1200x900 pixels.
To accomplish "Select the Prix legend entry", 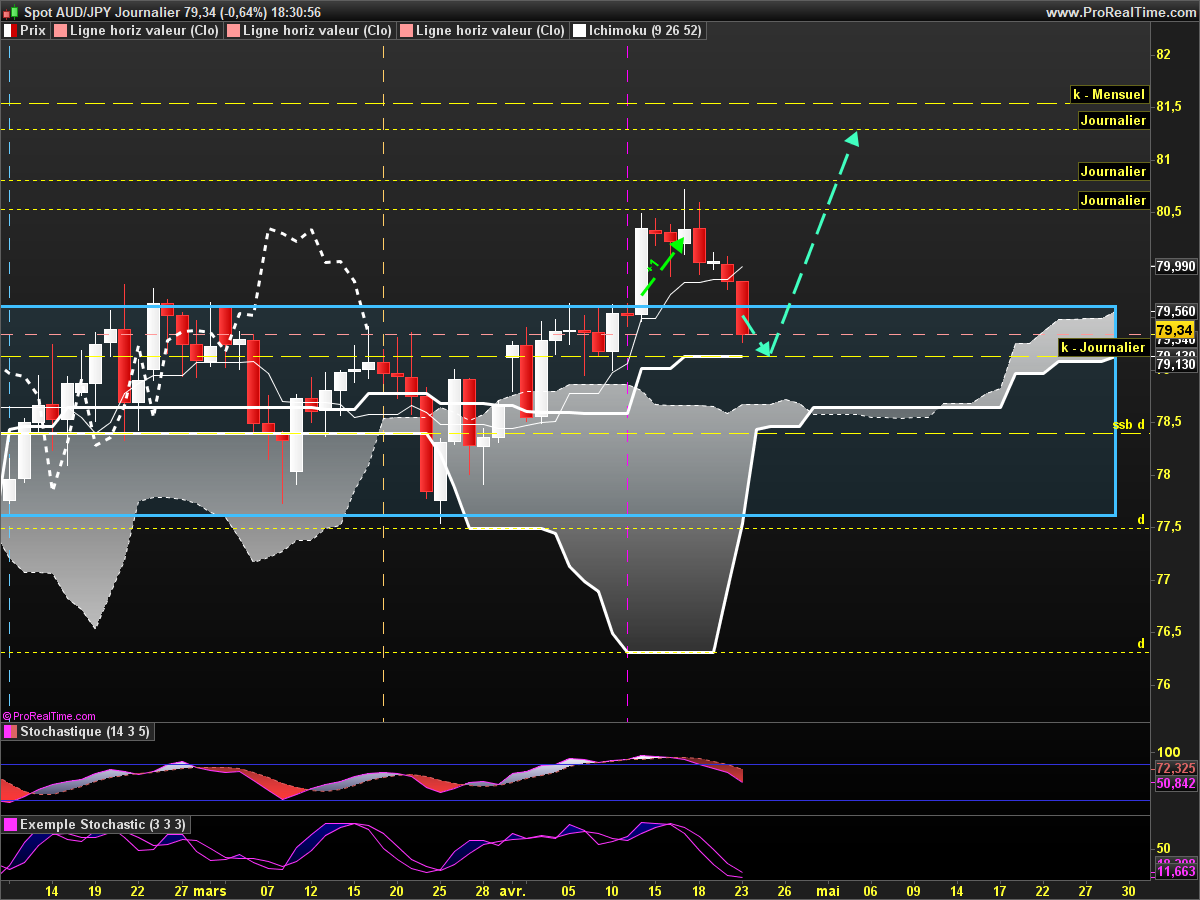I will click(27, 31).
